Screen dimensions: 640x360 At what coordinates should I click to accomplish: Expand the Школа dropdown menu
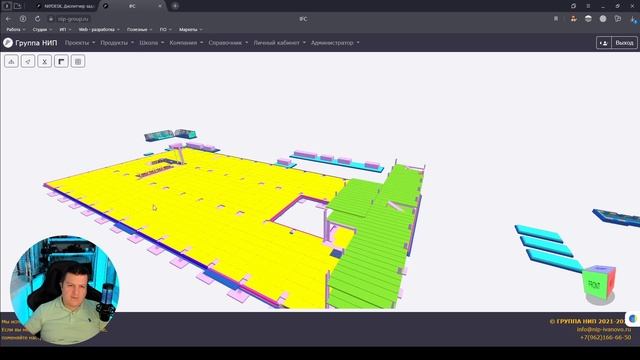point(152,43)
